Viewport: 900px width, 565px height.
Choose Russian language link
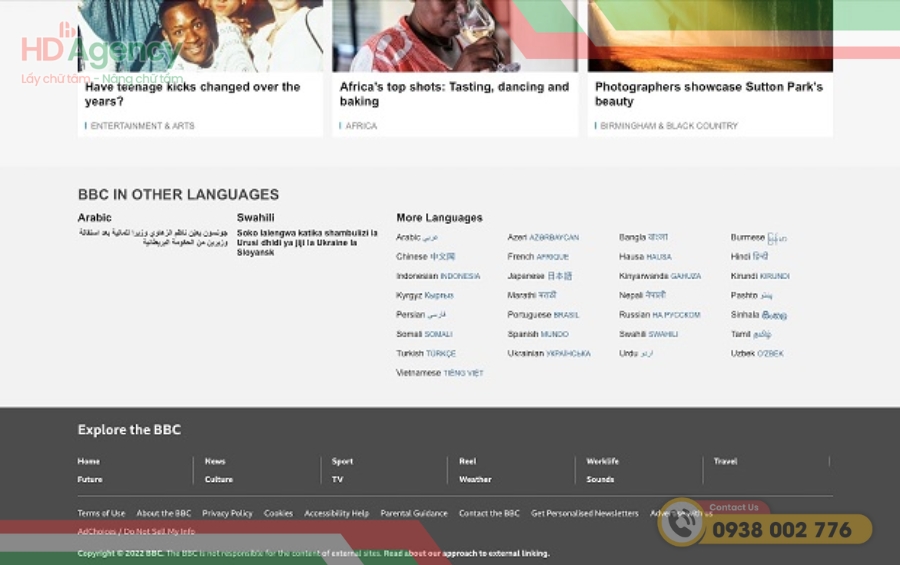coord(660,315)
